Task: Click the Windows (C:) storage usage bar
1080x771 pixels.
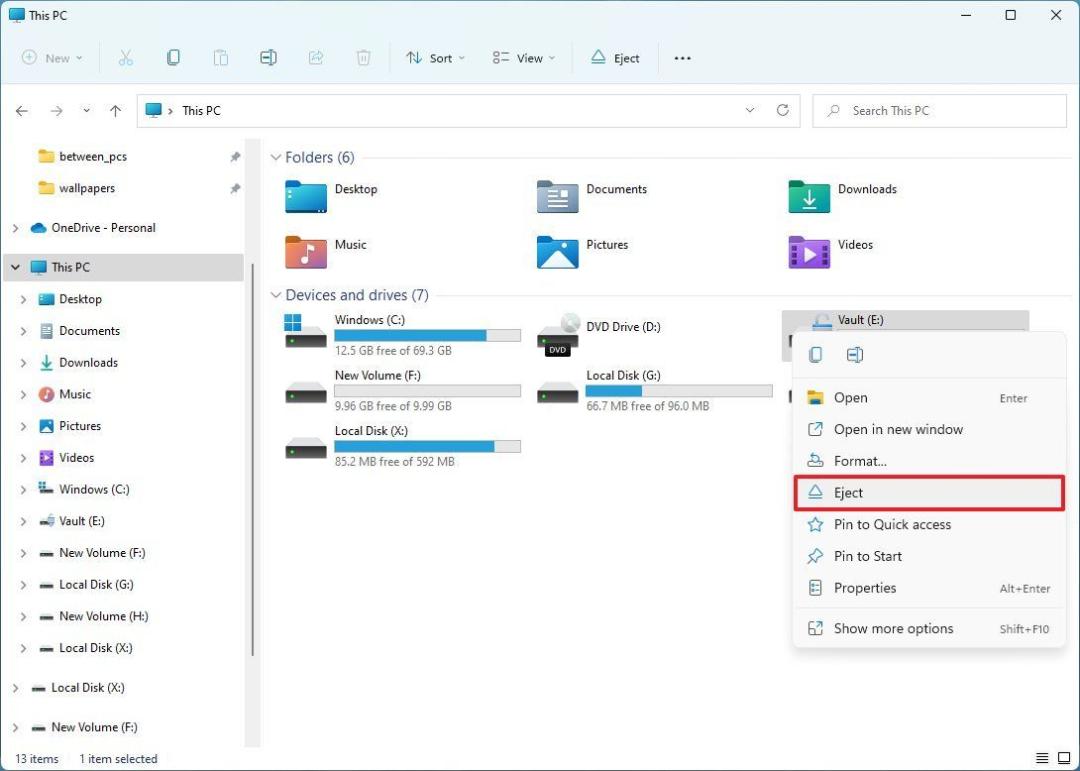Action: point(427,336)
